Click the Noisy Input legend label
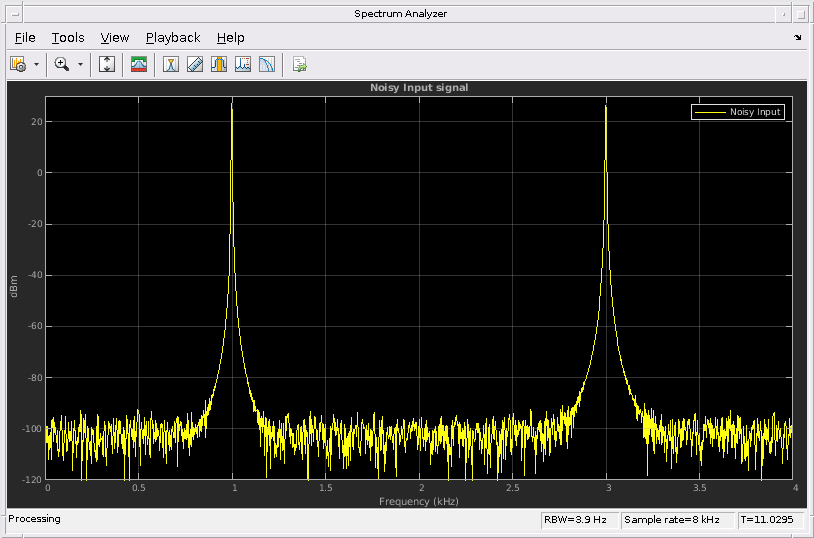 (755, 112)
